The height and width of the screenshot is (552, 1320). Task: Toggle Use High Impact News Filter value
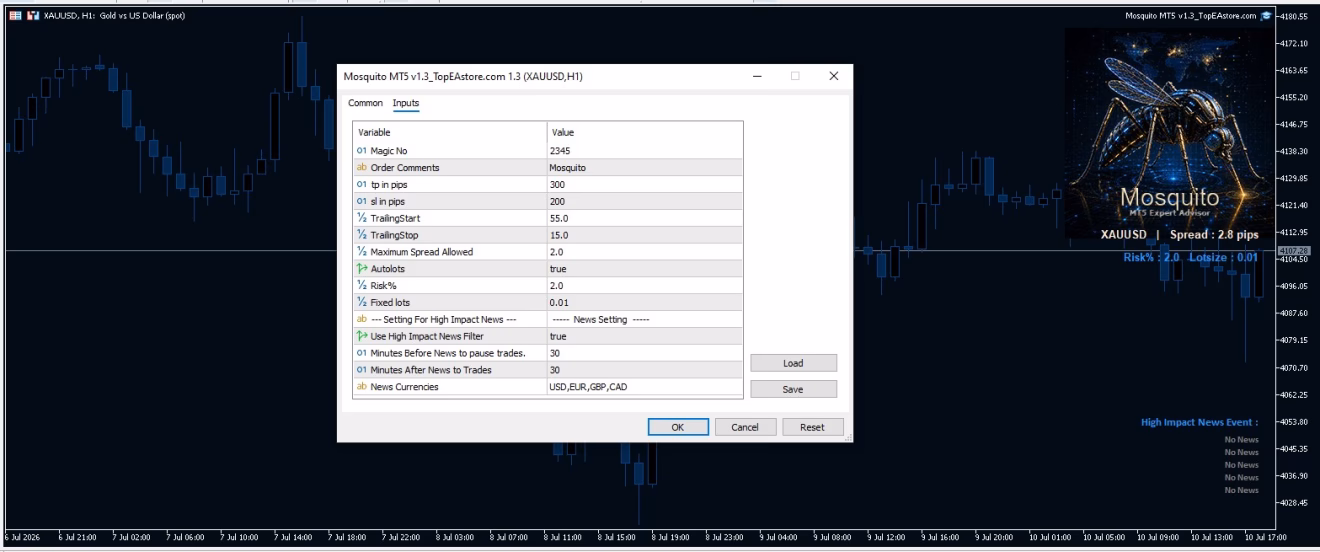(x=645, y=336)
